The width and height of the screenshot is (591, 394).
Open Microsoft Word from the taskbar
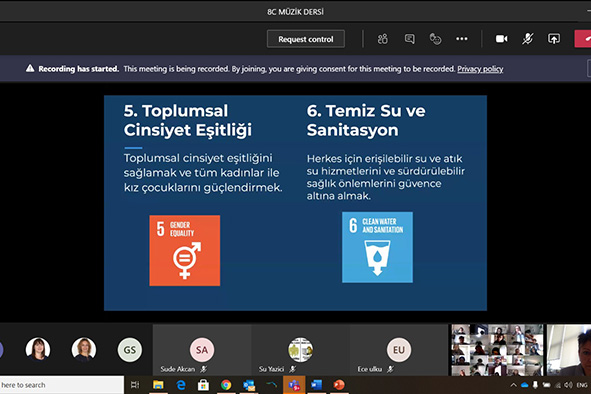pyautogui.click(x=317, y=385)
